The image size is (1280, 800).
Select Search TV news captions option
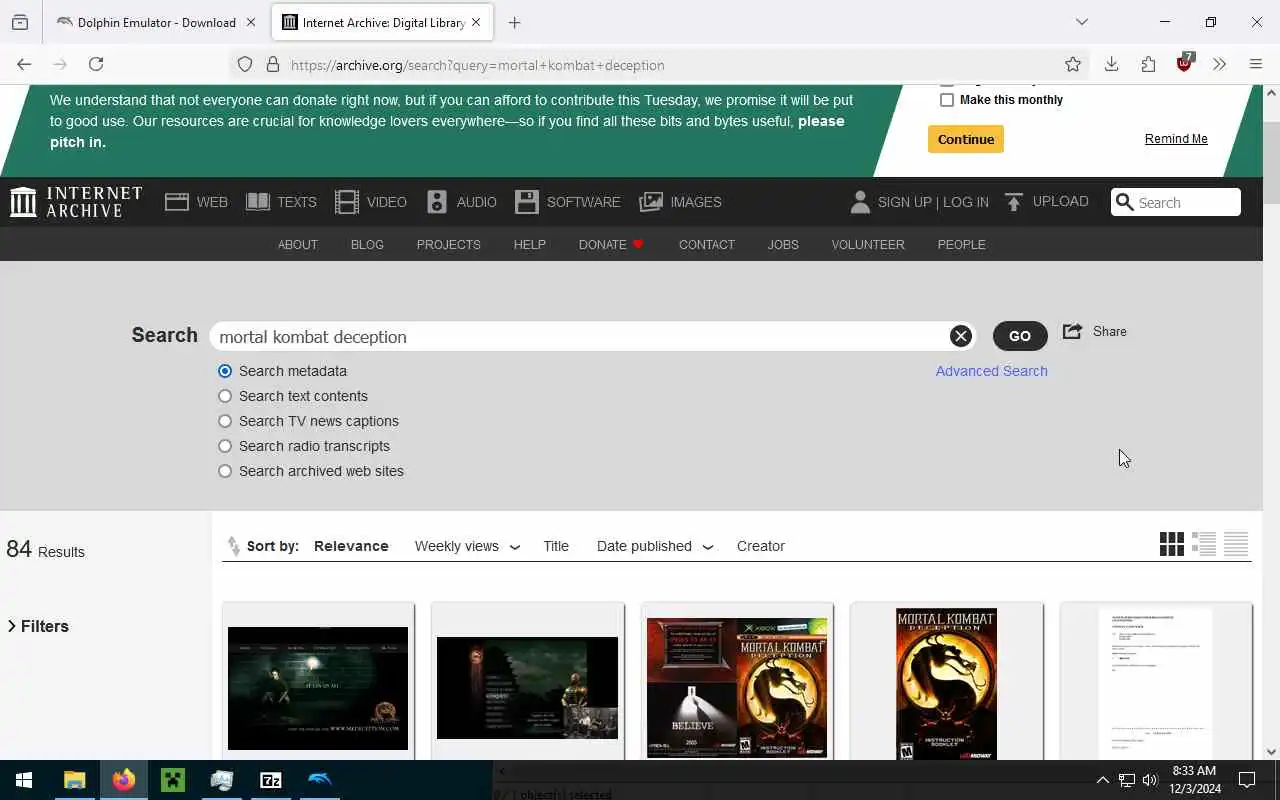(225, 421)
